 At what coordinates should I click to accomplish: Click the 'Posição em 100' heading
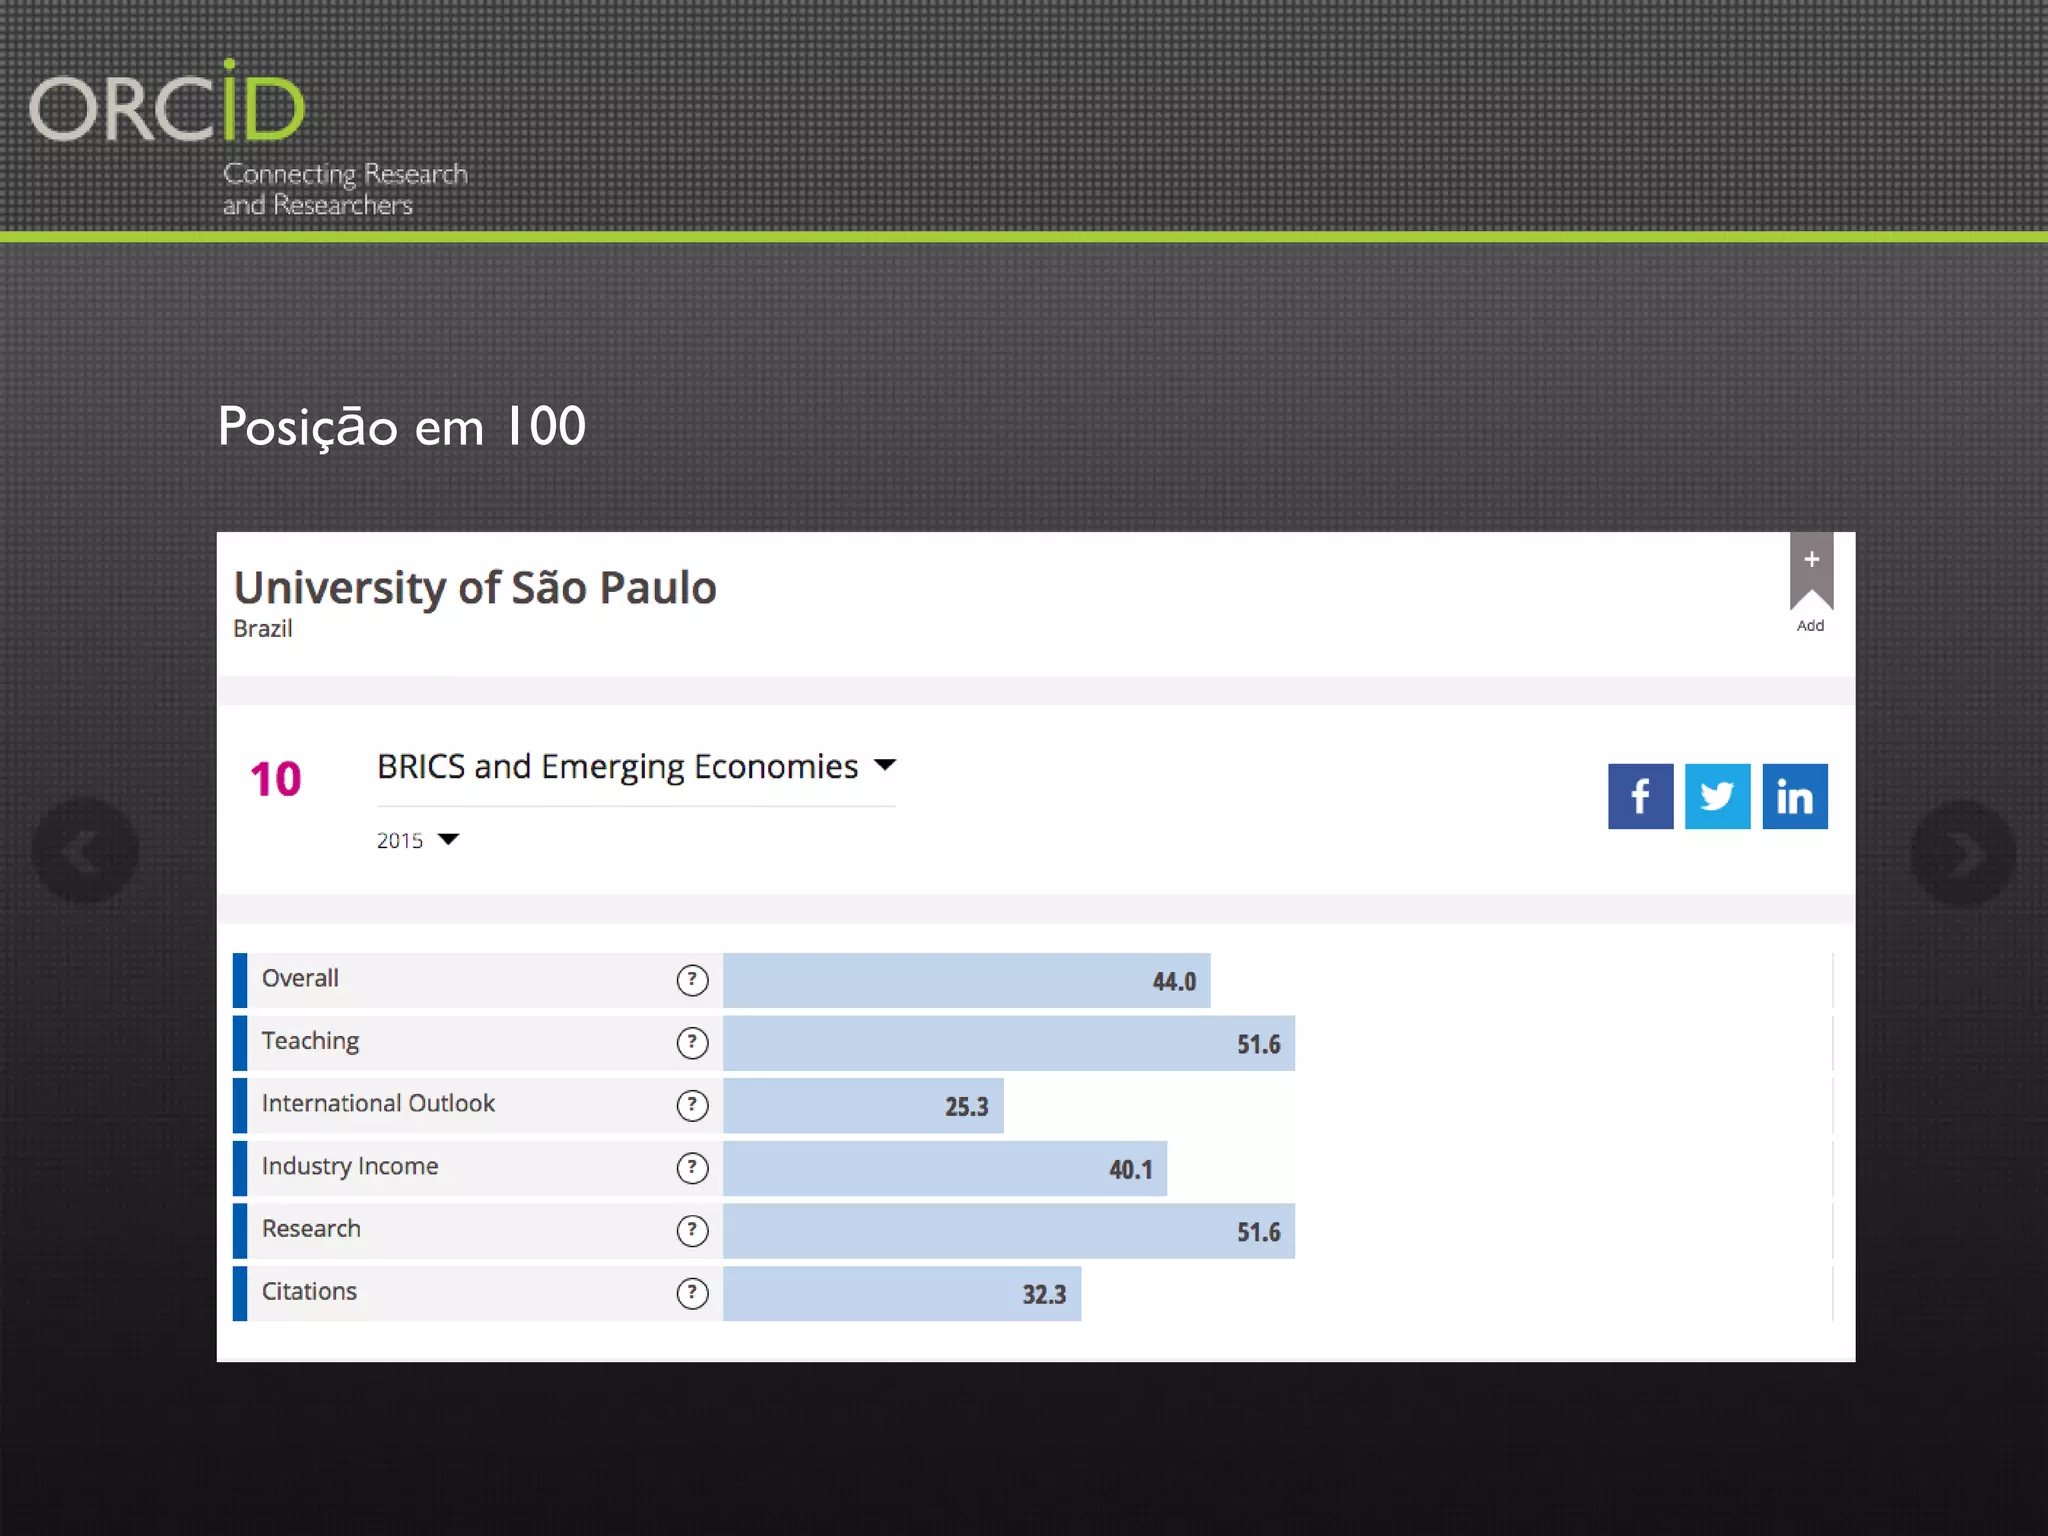pos(402,427)
